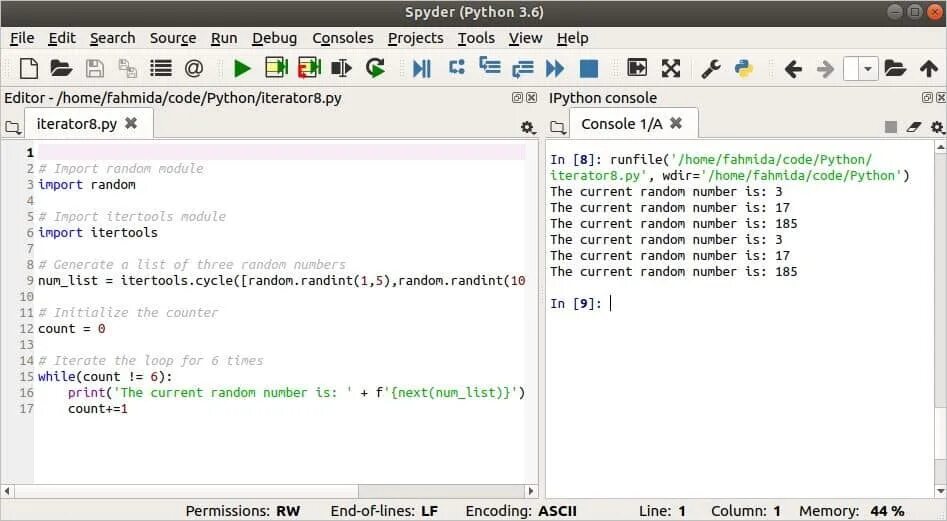
Task: Click 'Memory: 44 %' status entry
Action: (852, 511)
